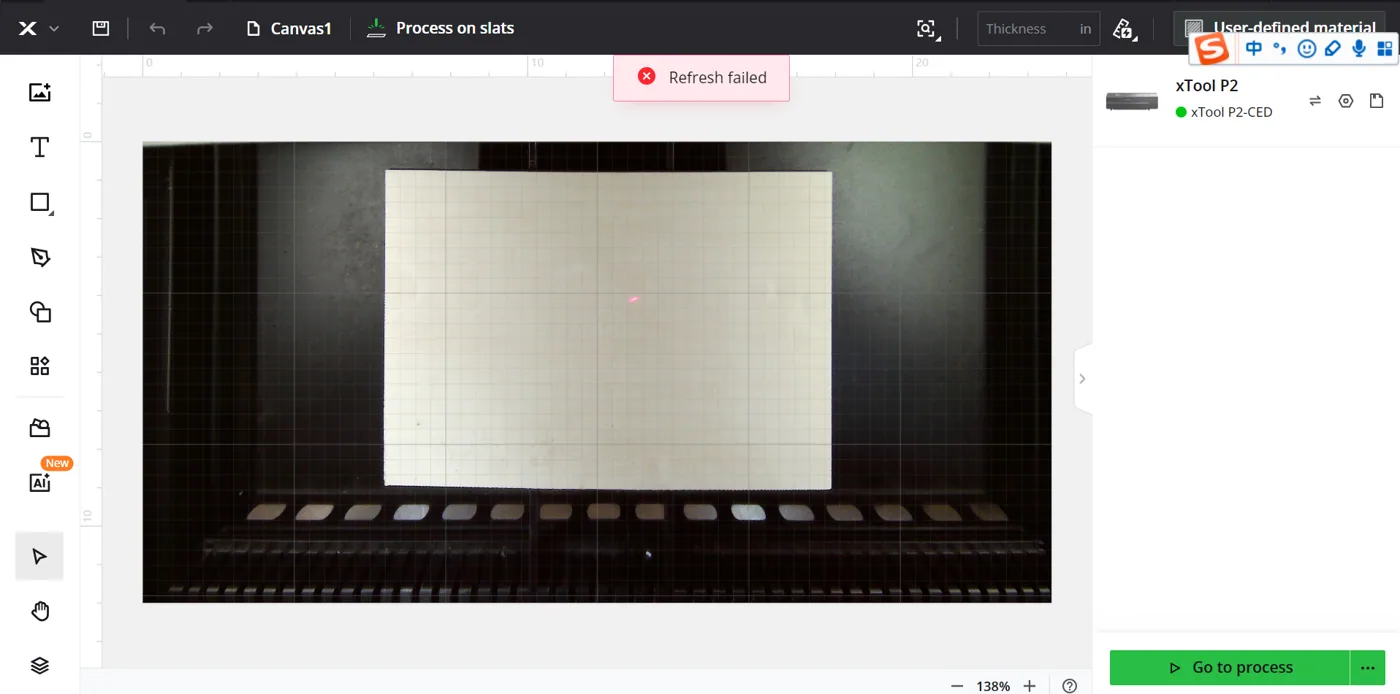Start Go to process
This screenshot has width=1400, height=694.
1230,667
